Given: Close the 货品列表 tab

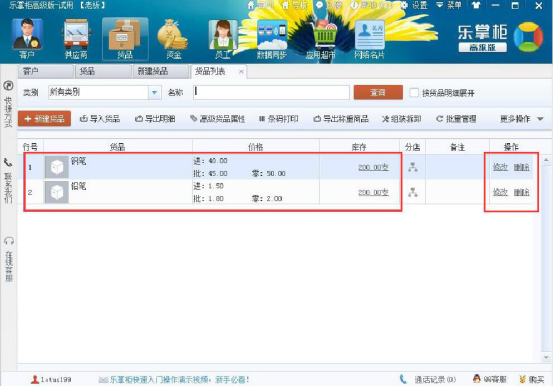Looking at the screenshot, I should click(x=241, y=72).
